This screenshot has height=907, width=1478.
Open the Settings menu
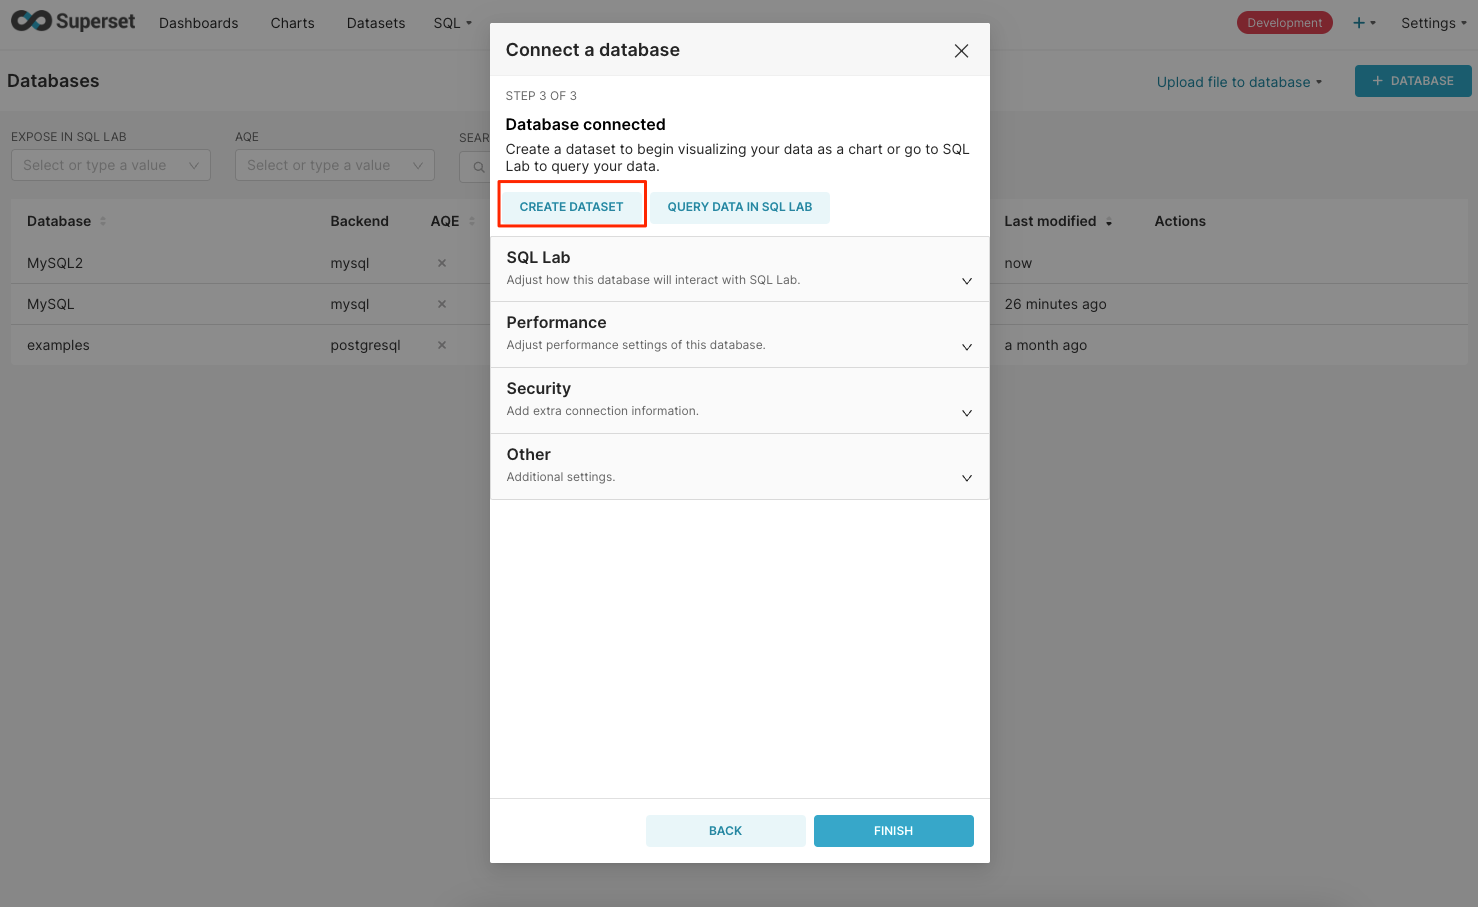(1433, 23)
